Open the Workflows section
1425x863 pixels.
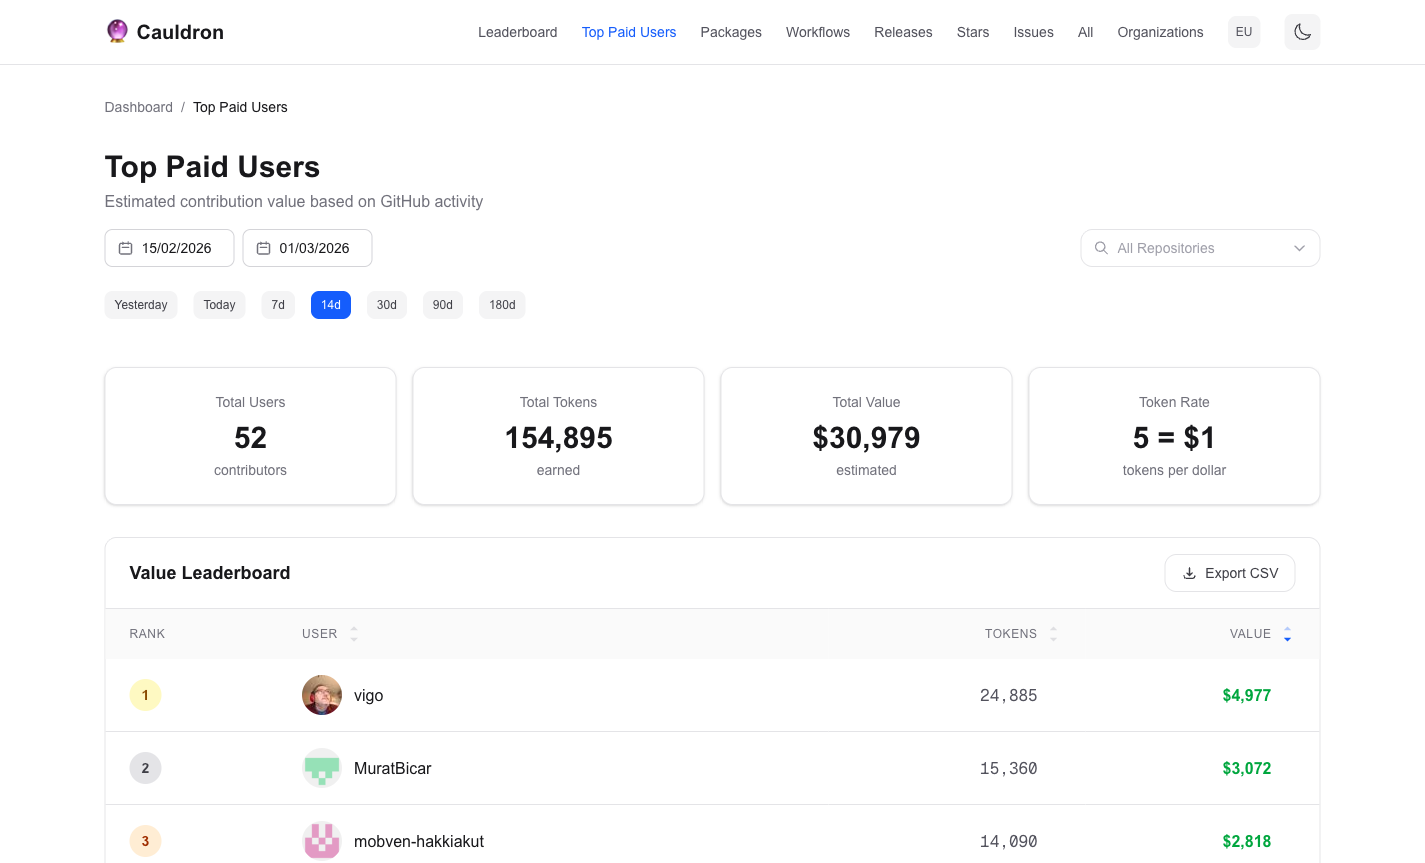[817, 32]
